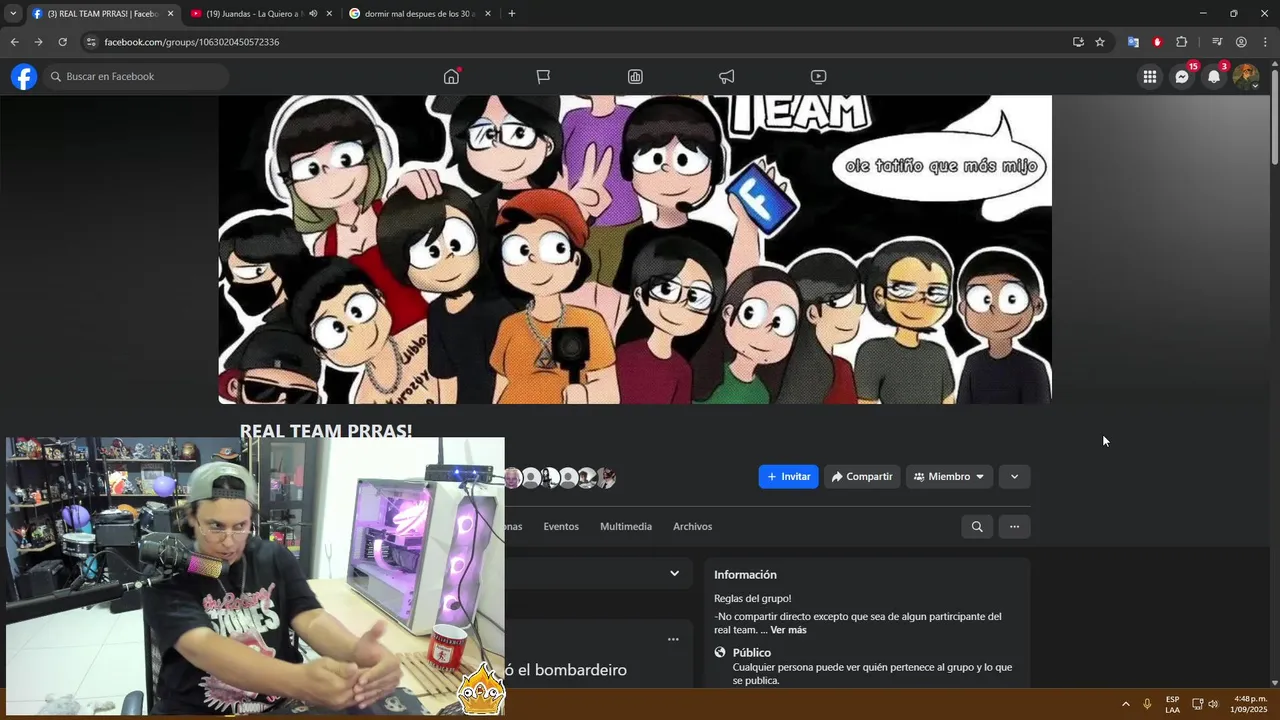Search within the group magnifier button
The image size is (1280, 720).
[x=977, y=527]
